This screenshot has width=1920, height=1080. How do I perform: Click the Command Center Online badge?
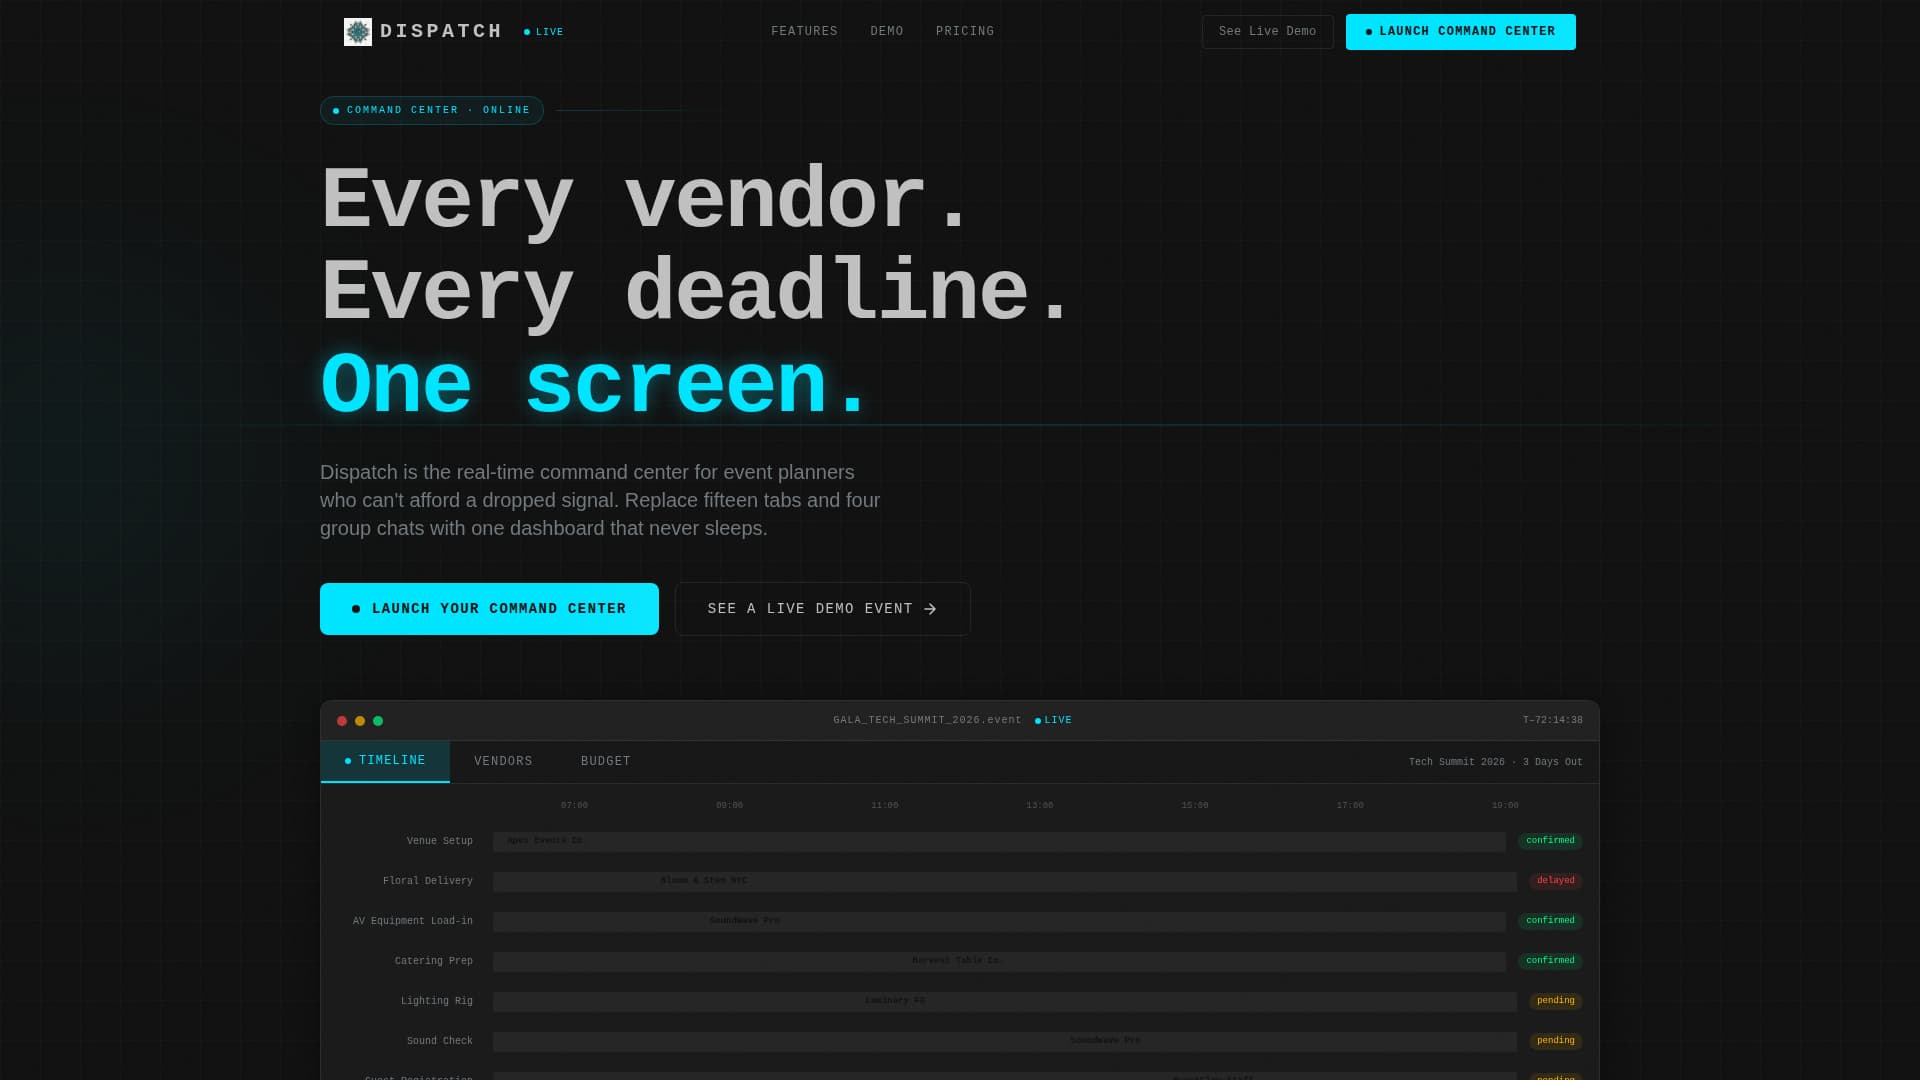coord(432,110)
